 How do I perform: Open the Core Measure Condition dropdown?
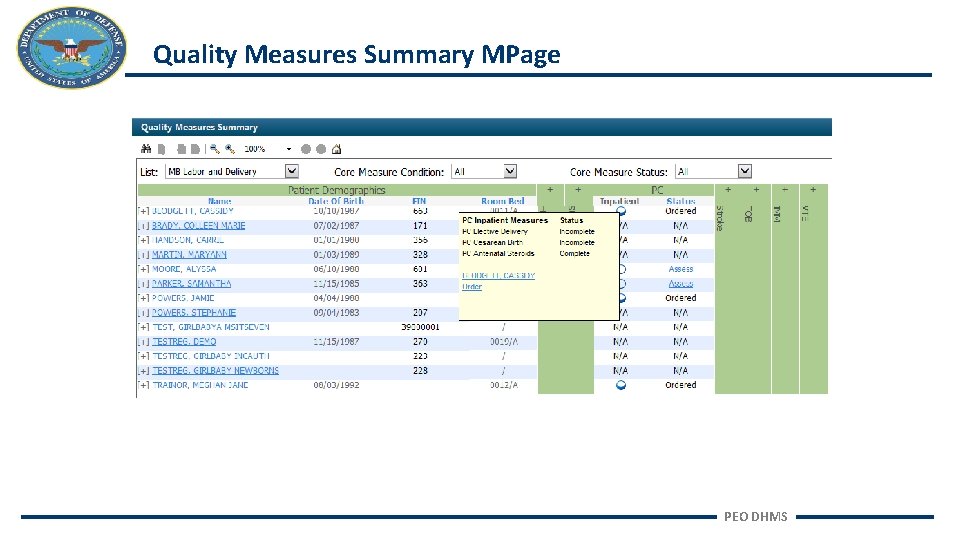click(510, 171)
